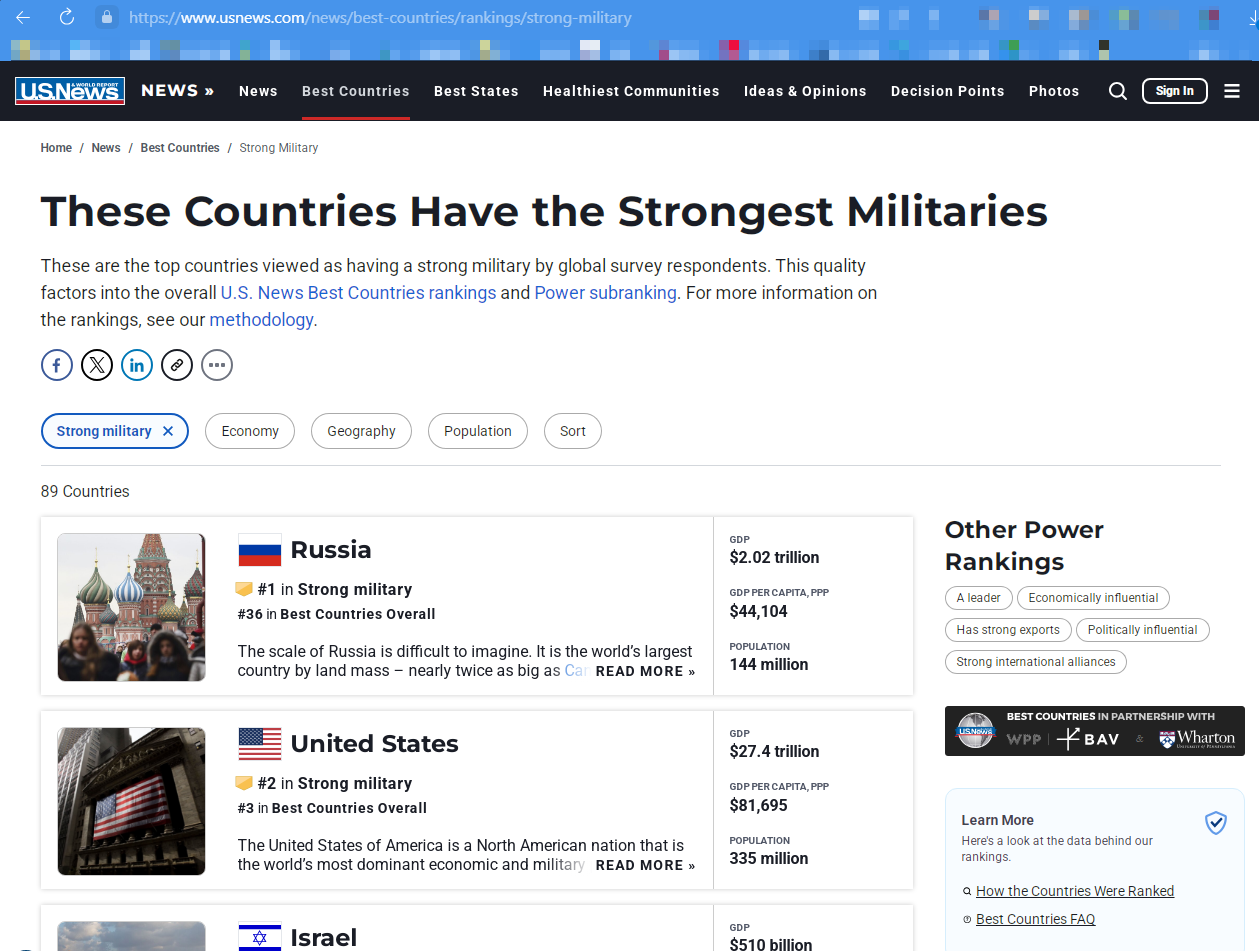Screen dimensions: 1259x951
Task: Open the Geography filter dropdown
Action: pyautogui.click(x=361, y=431)
